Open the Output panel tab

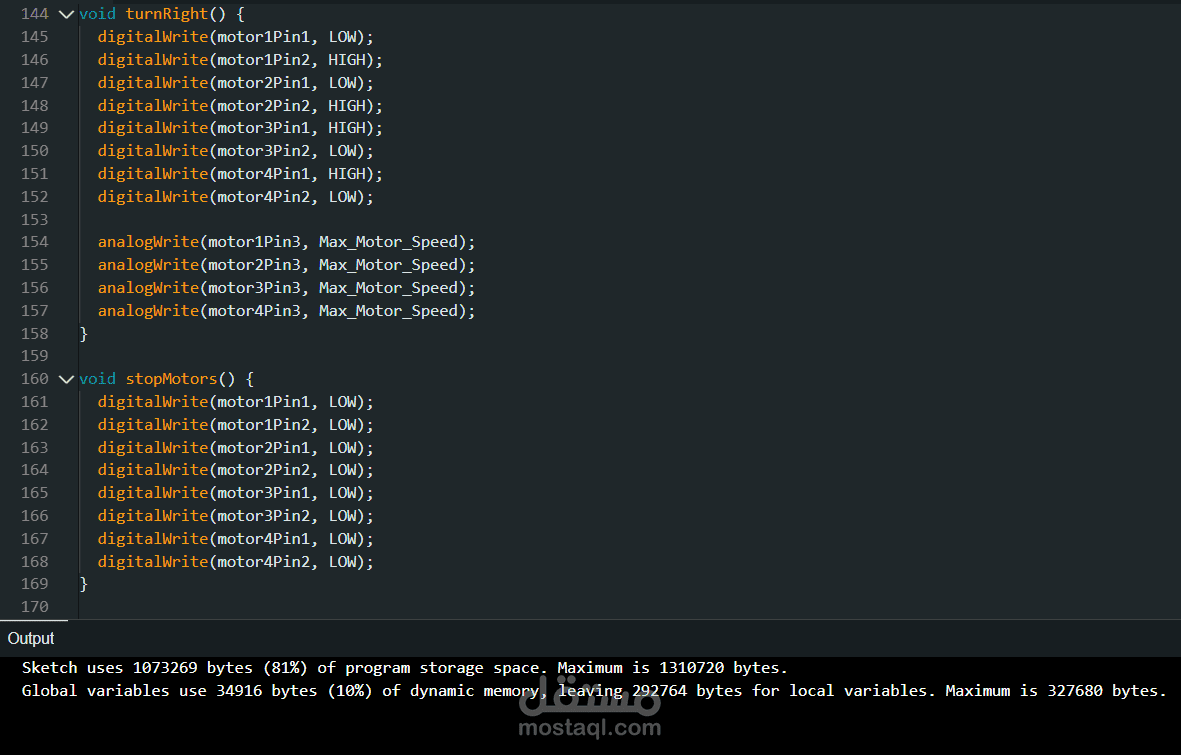(x=31, y=638)
